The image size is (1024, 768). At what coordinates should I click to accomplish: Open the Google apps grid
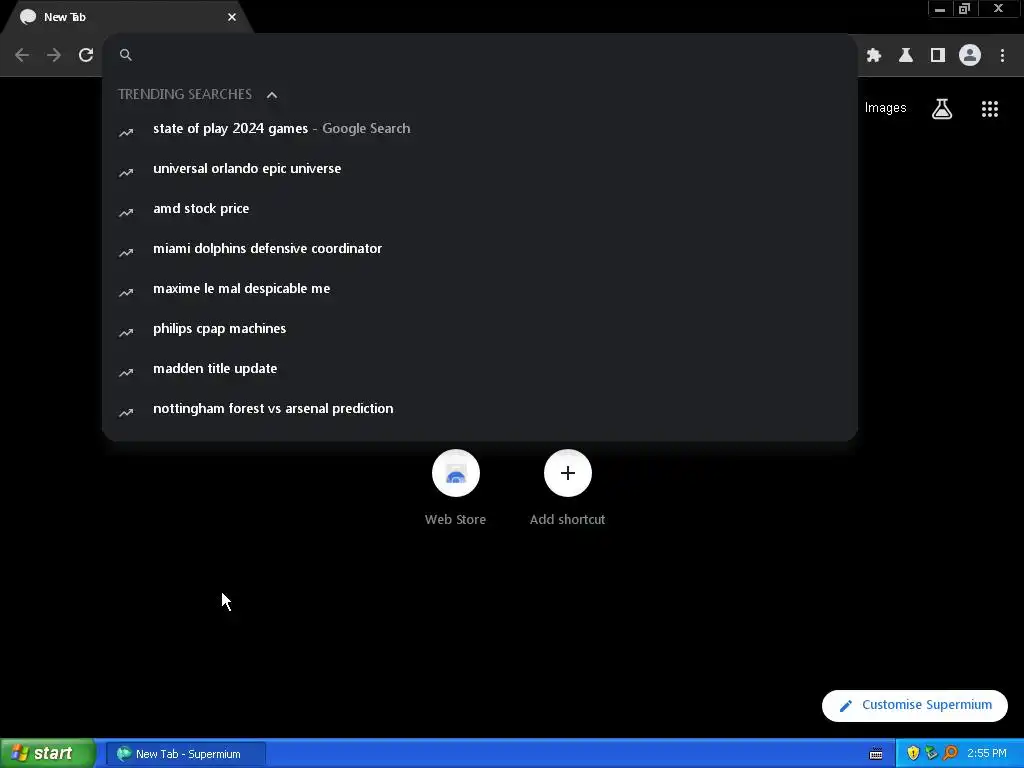(990, 108)
